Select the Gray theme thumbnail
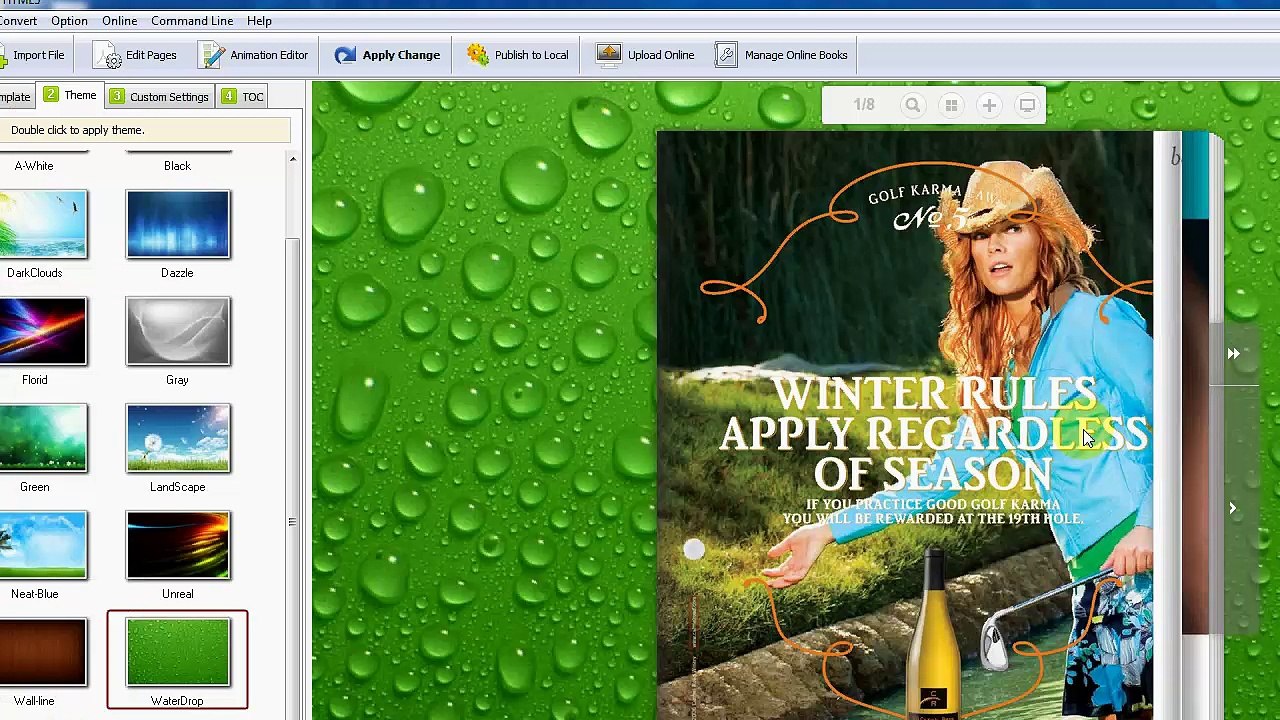Viewport: 1280px width, 720px height. pyautogui.click(x=178, y=332)
